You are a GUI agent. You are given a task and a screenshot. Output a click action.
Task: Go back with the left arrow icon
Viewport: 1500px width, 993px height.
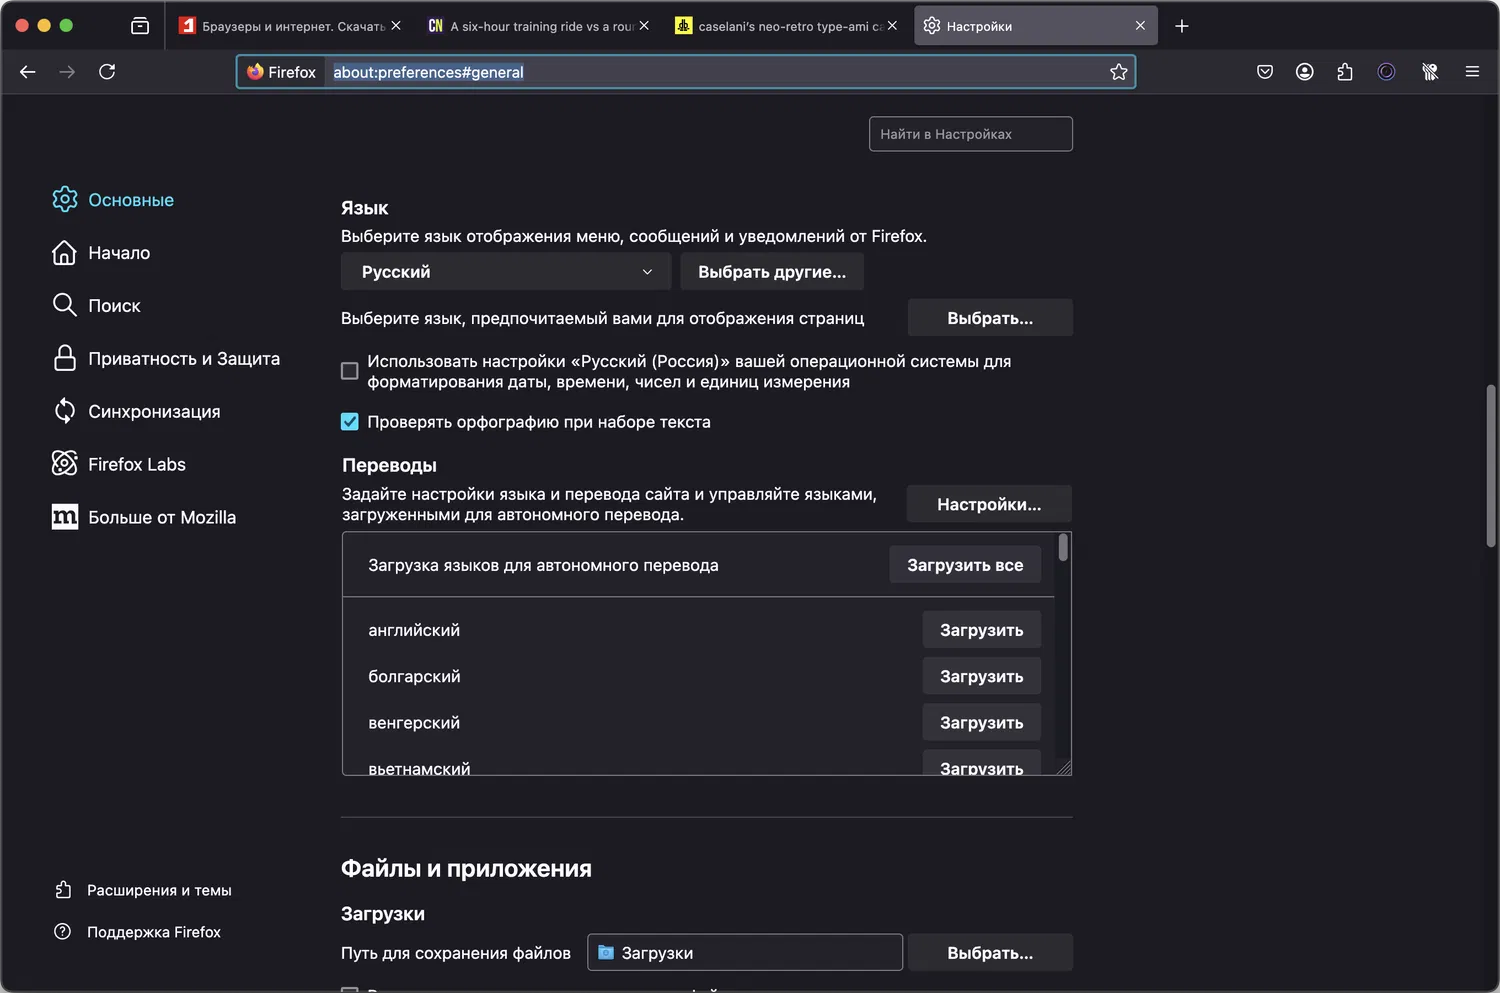pos(28,72)
